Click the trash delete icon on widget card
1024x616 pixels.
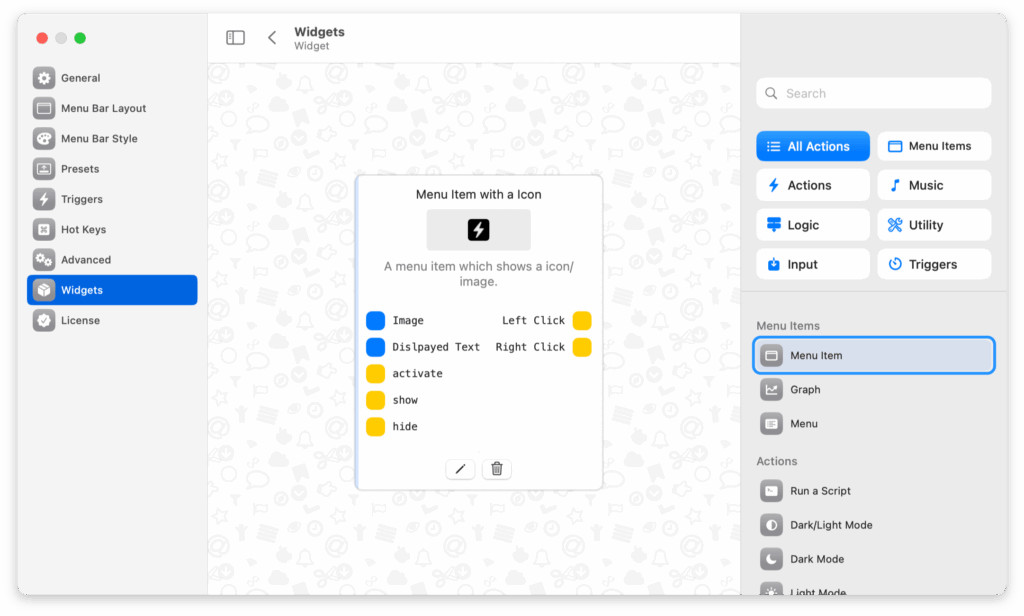497,469
